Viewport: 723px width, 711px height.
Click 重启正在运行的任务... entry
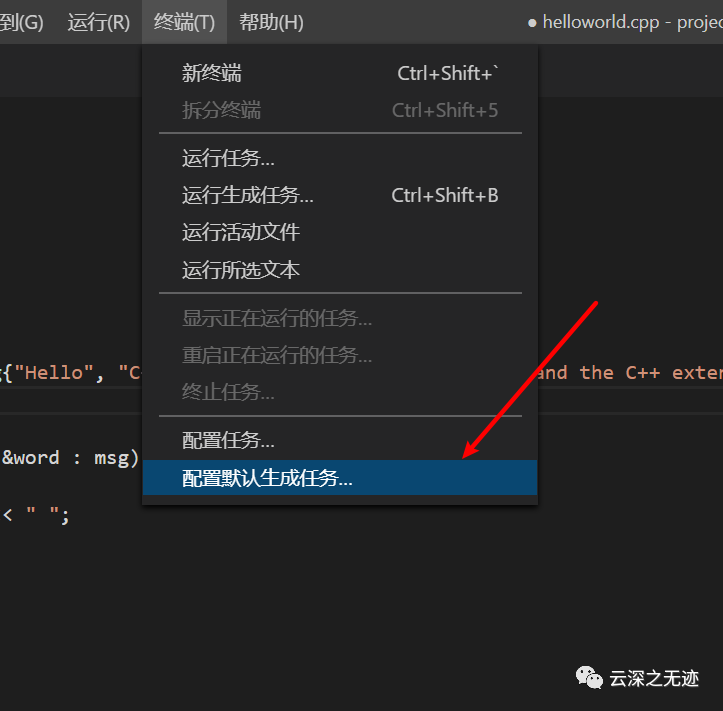click(x=340, y=355)
